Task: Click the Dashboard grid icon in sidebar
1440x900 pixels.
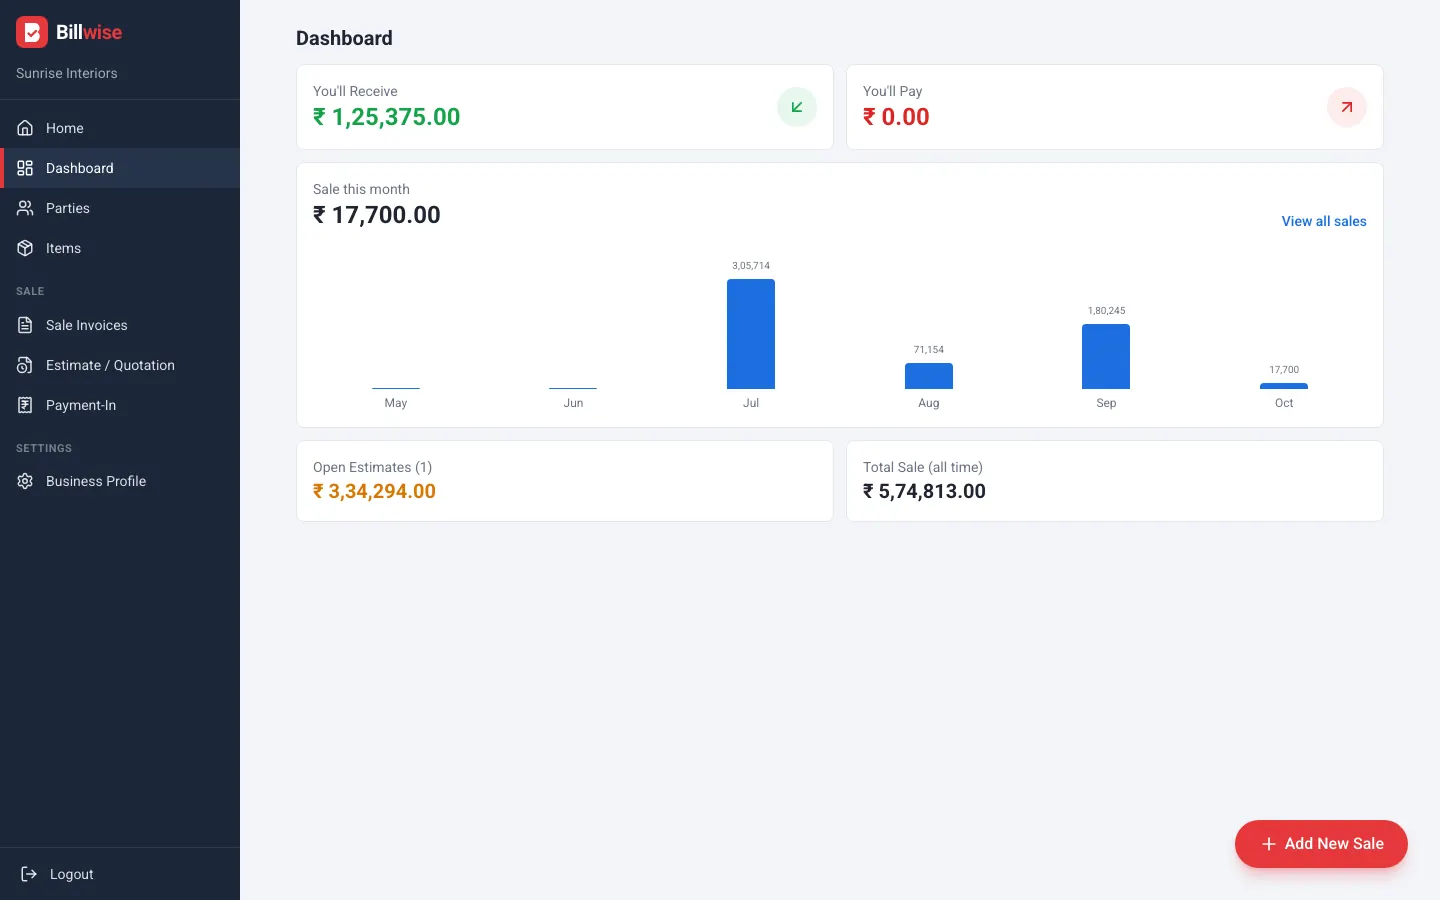Action: click(x=25, y=168)
